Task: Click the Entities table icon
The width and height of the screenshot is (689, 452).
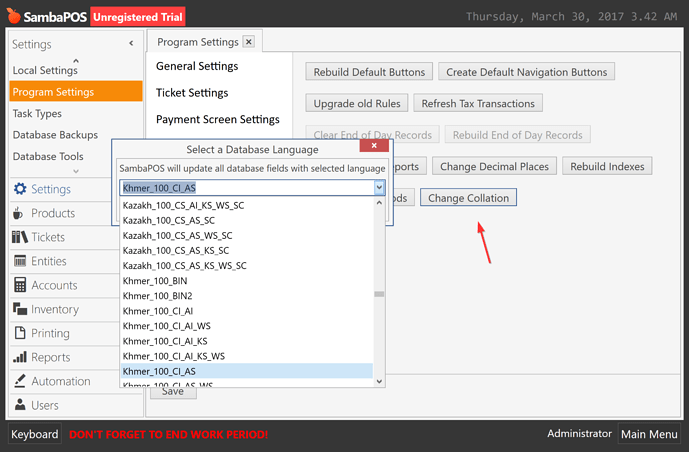Action: [20, 261]
